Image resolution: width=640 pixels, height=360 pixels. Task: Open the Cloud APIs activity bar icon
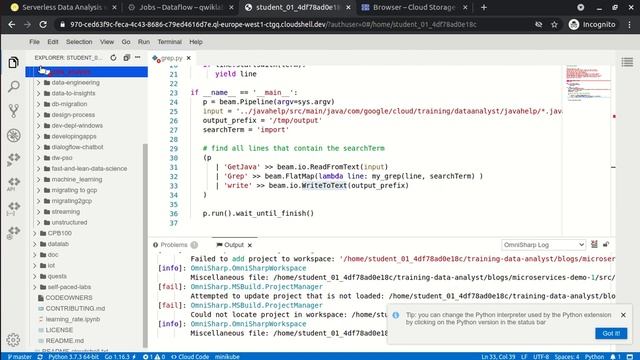pyautogui.click(x=13, y=184)
